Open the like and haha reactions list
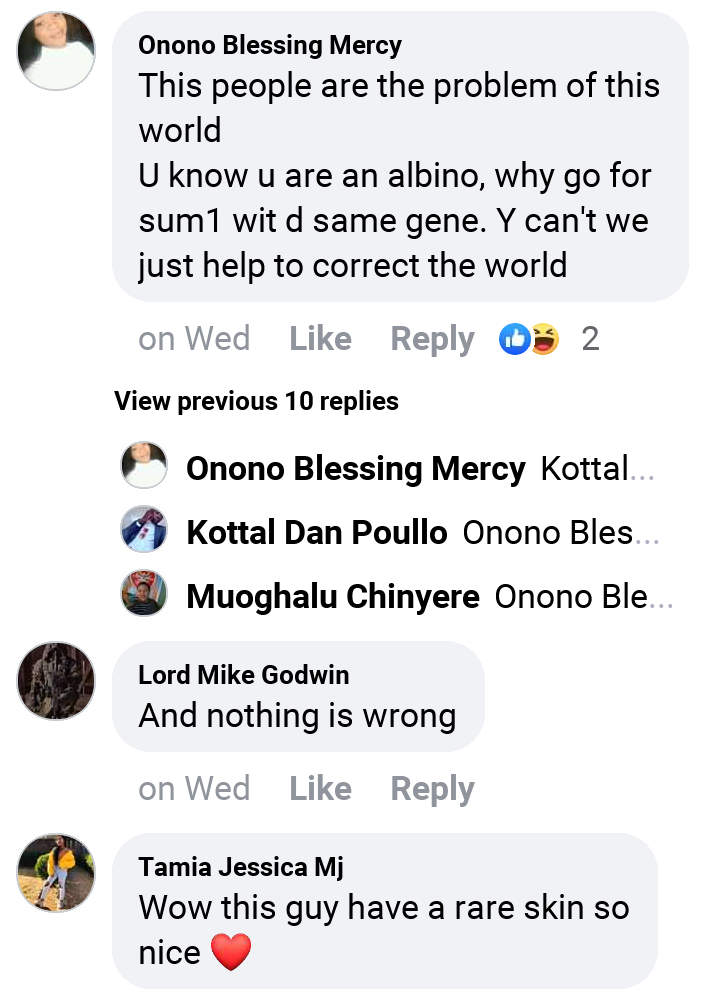The image size is (720, 993). pos(529,340)
